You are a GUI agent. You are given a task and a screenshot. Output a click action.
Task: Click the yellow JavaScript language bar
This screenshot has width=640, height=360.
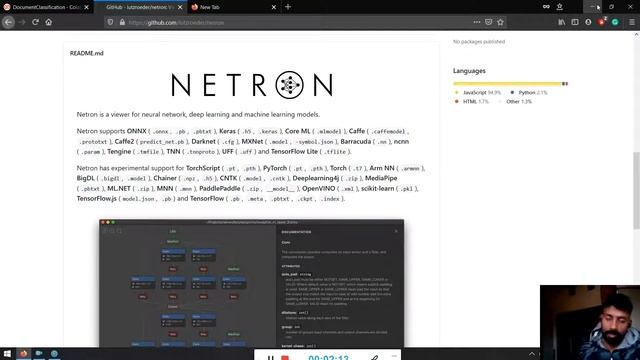[507, 84]
